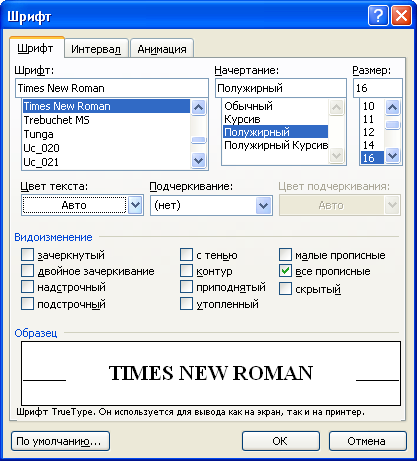Screen dimensions: 417x461
Task: Toggle the подстрочный checkbox
Action: coord(27,303)
